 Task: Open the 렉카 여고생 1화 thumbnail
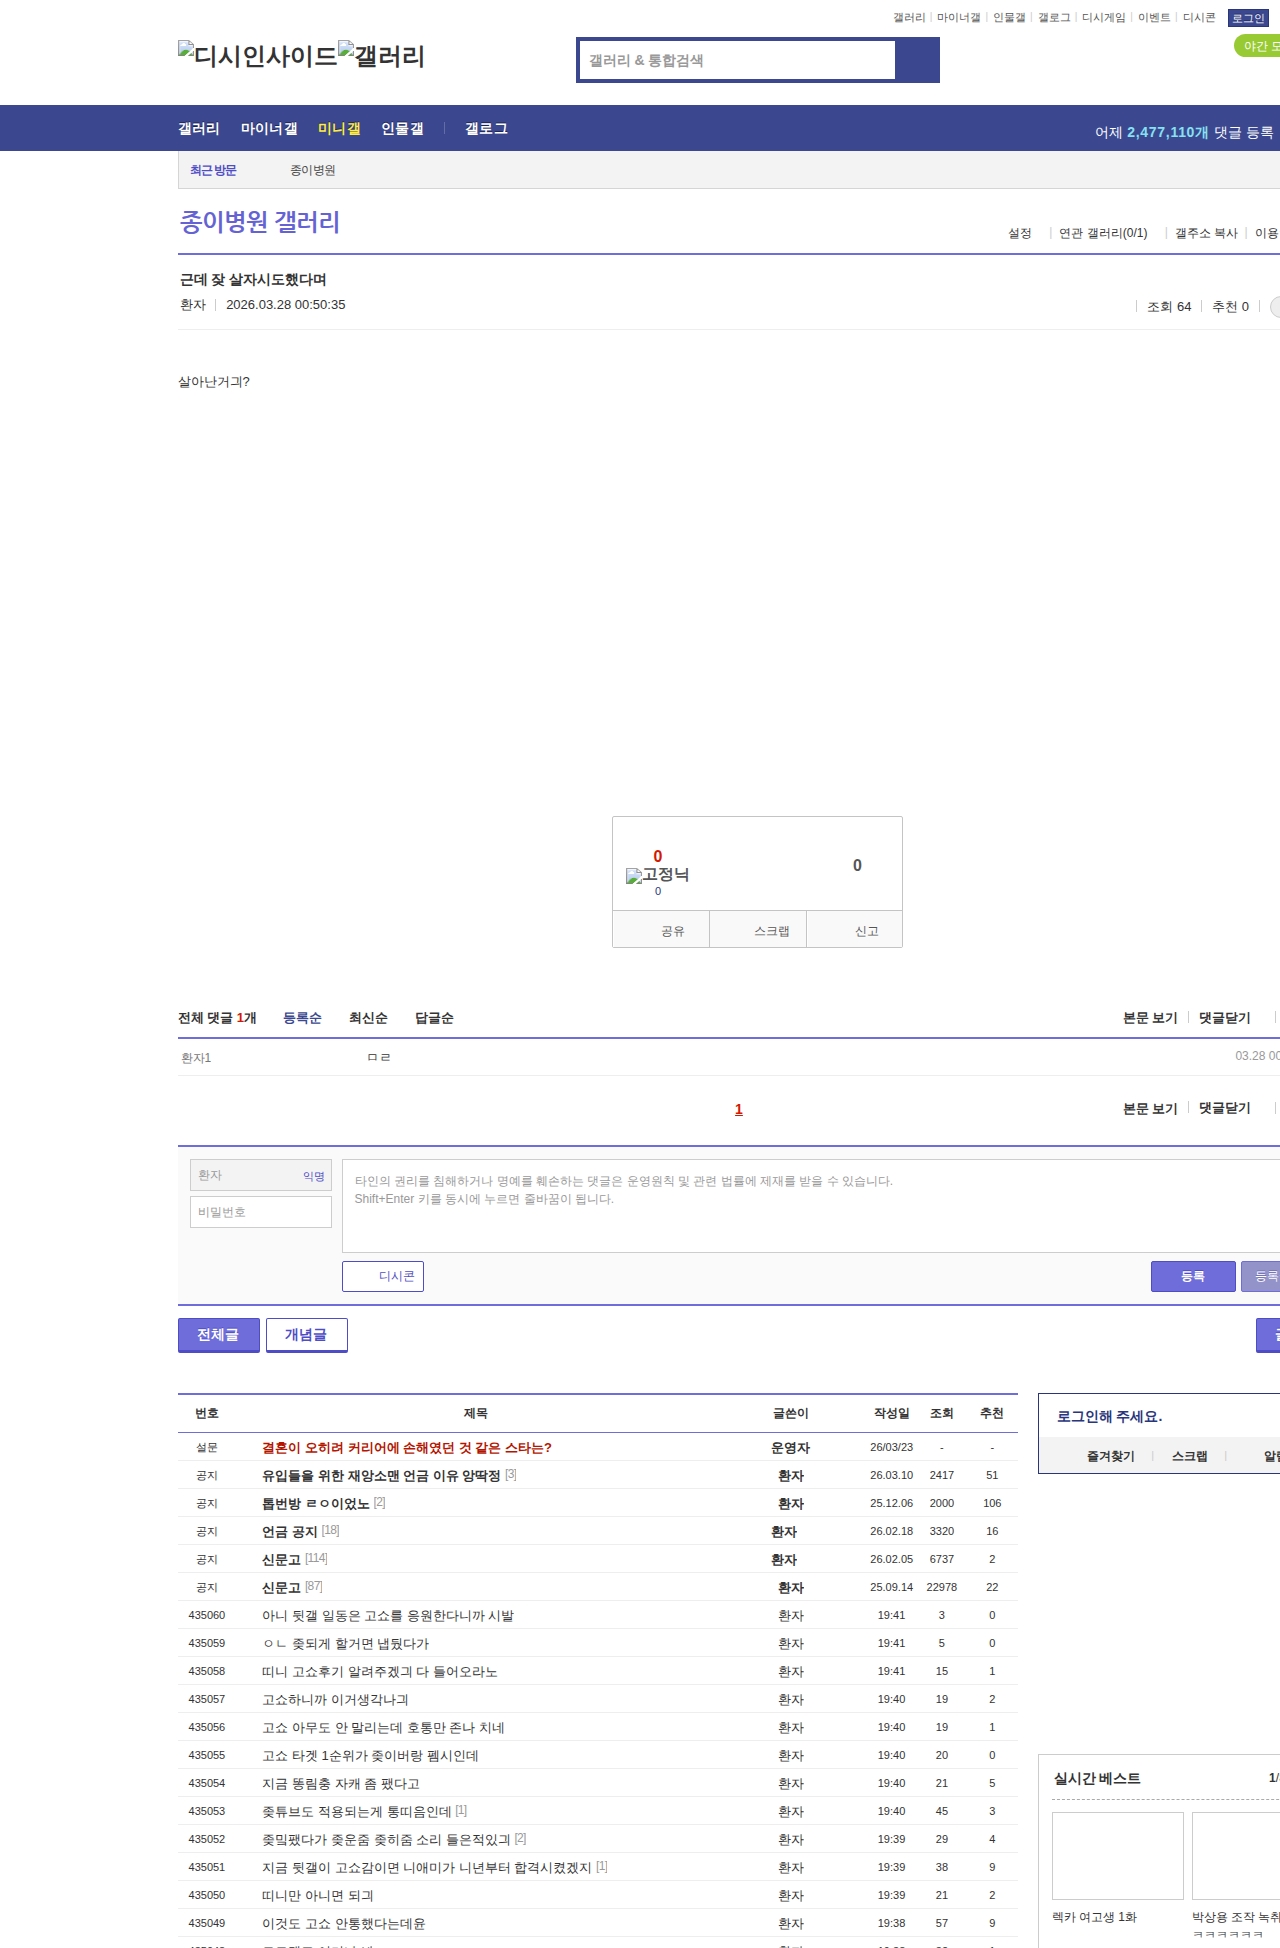(1117, 1856)
